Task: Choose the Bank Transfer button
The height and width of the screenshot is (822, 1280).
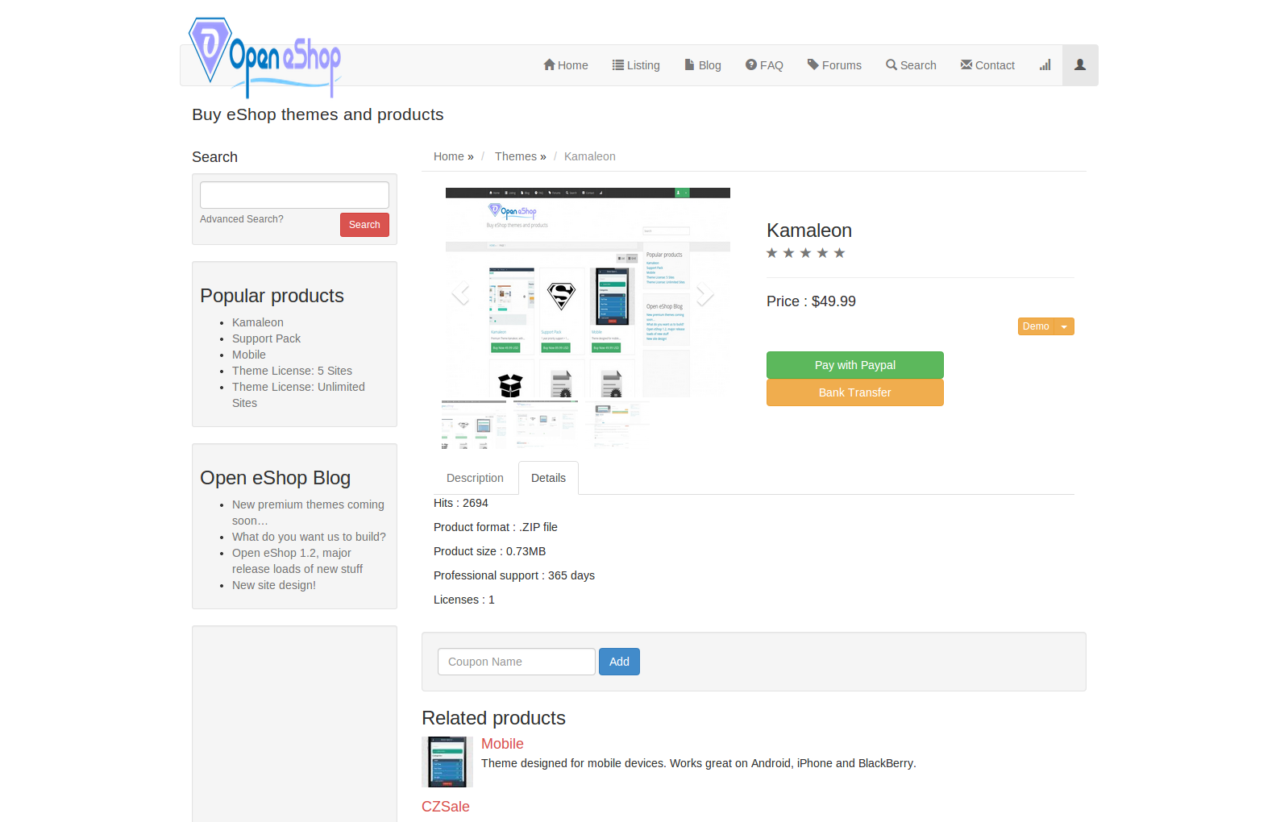Action: click(x=855, y=392)
